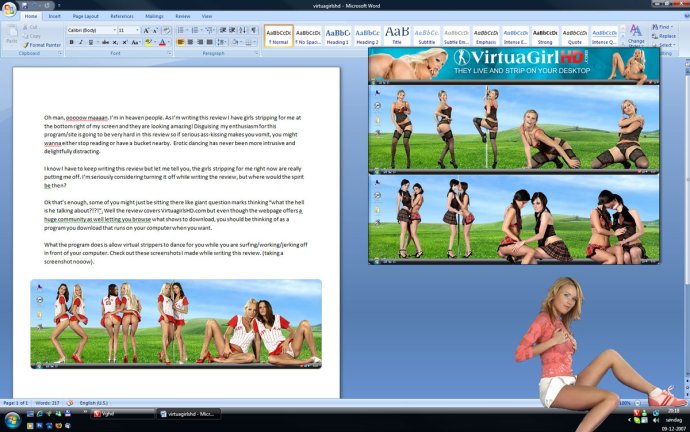This screenshot has height=432, width=690.
Task: Click the English (U.S.) language indicator
Action: (93, 403)
